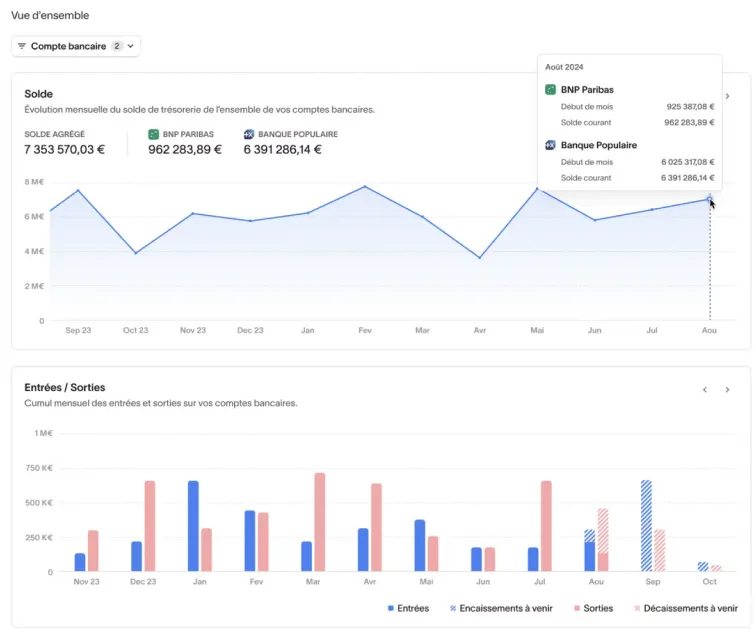This screenshot has width=756, height=638.
Task: Click the pink Sorties bar for Mar
Action: pos(320,522)
